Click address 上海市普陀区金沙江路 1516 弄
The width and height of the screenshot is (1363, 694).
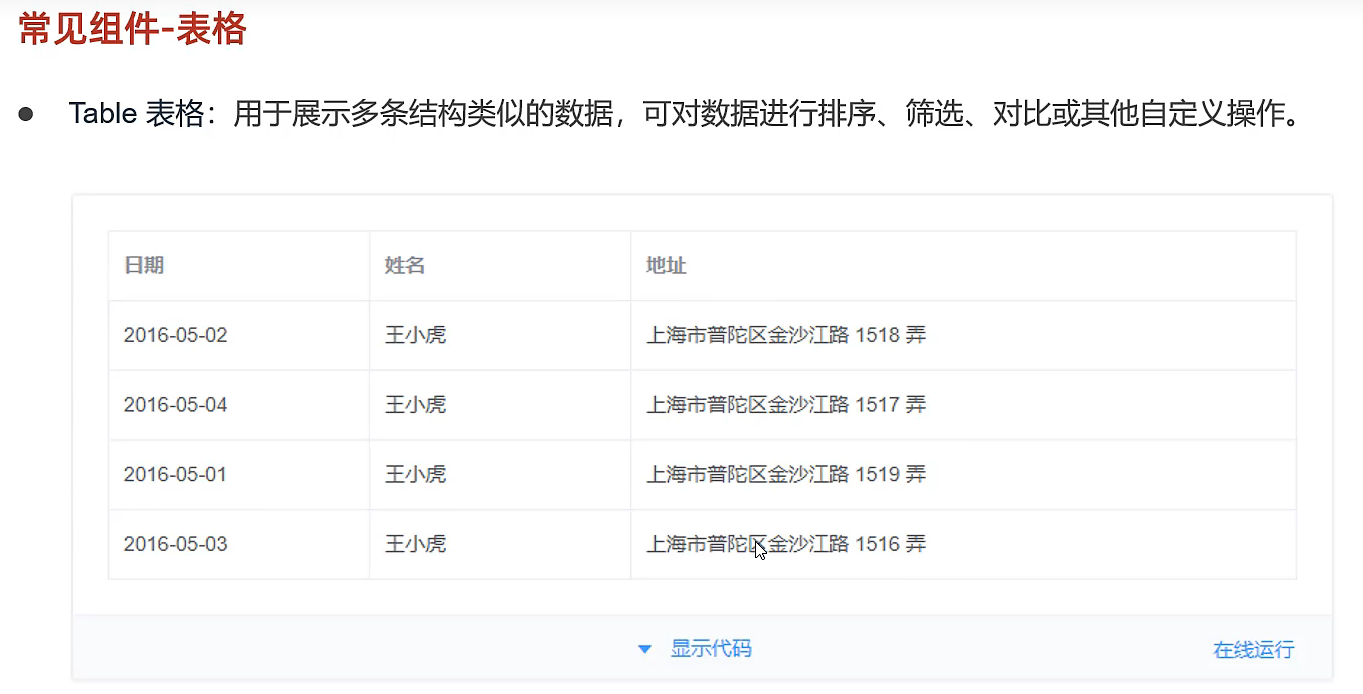(786, 544)
